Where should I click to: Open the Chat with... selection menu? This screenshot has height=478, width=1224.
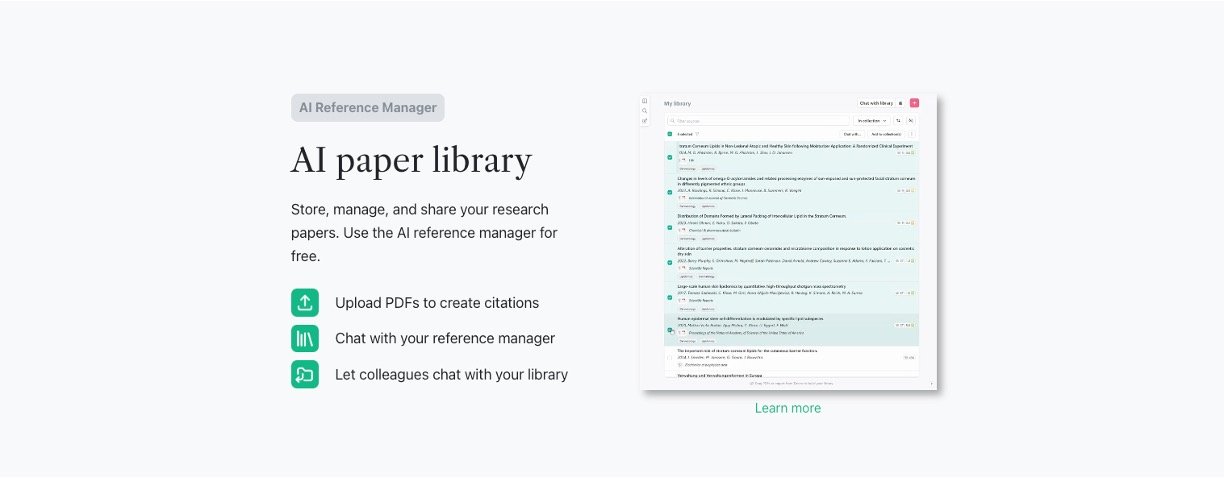[851, 133]
